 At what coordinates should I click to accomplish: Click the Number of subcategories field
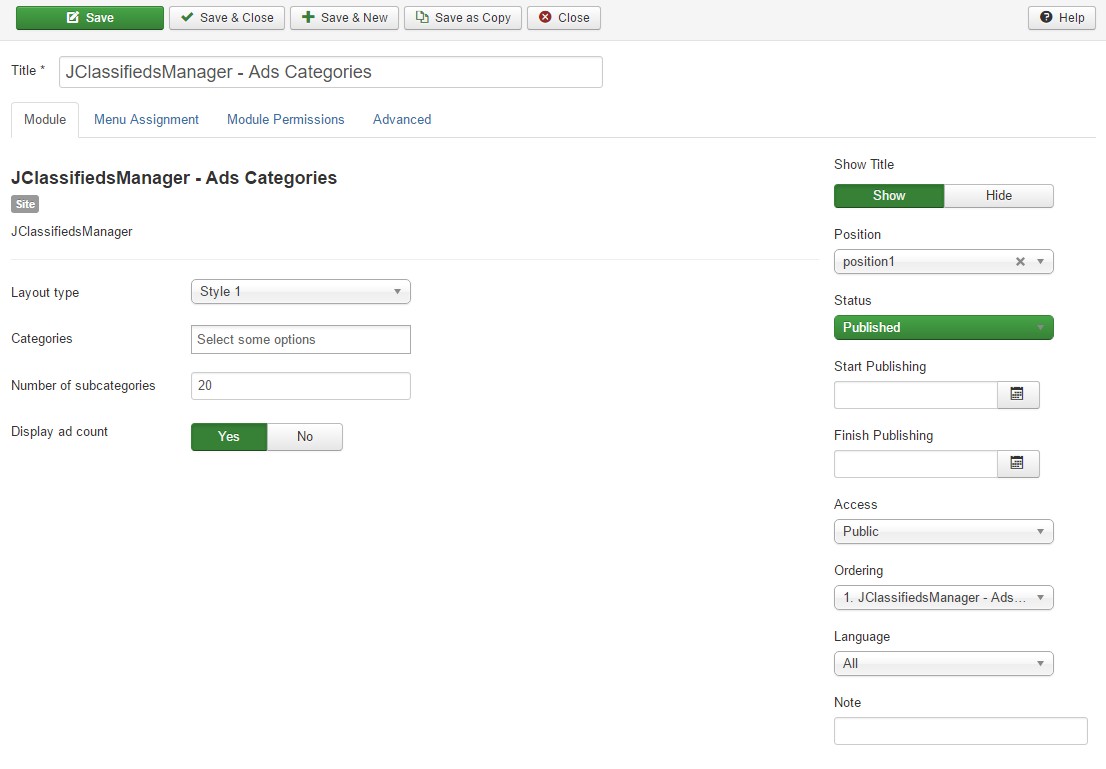[300, 386]
